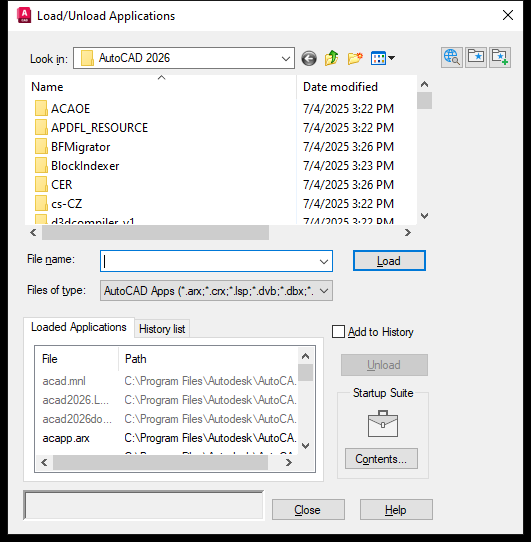Go up one folder level icon
This screenshot has height=542, width=531.
[331, 58]
